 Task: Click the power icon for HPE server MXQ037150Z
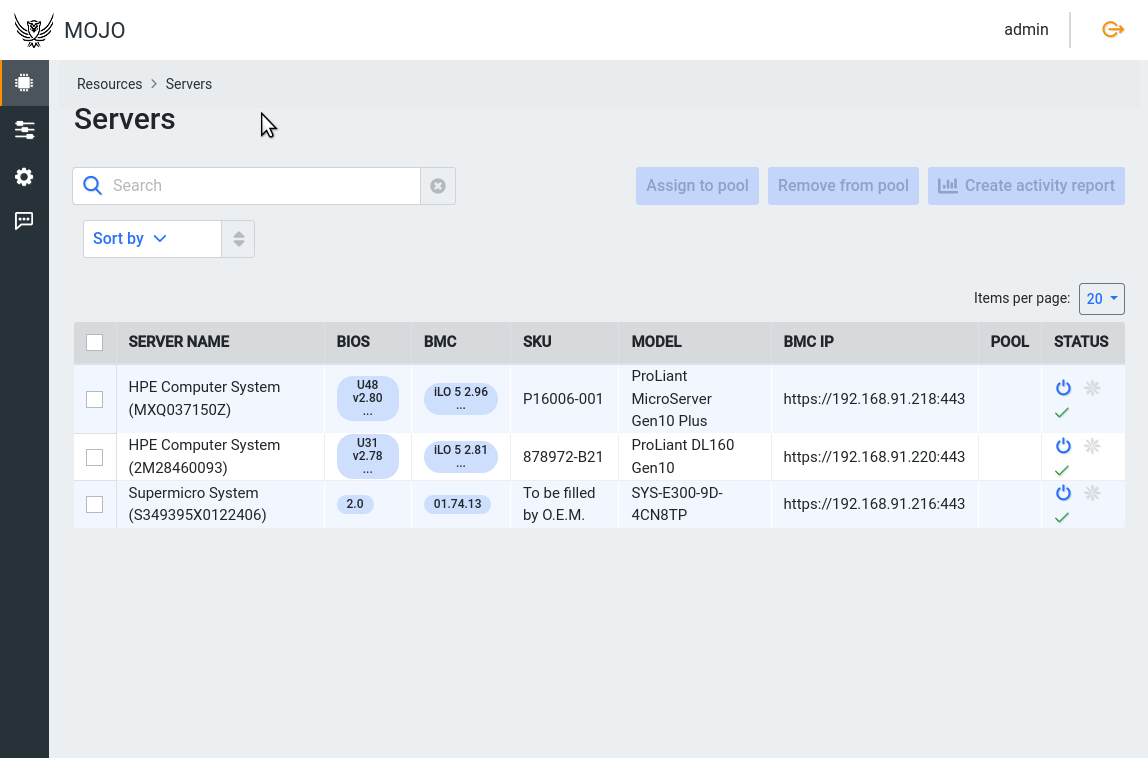tap(1062, 388)
